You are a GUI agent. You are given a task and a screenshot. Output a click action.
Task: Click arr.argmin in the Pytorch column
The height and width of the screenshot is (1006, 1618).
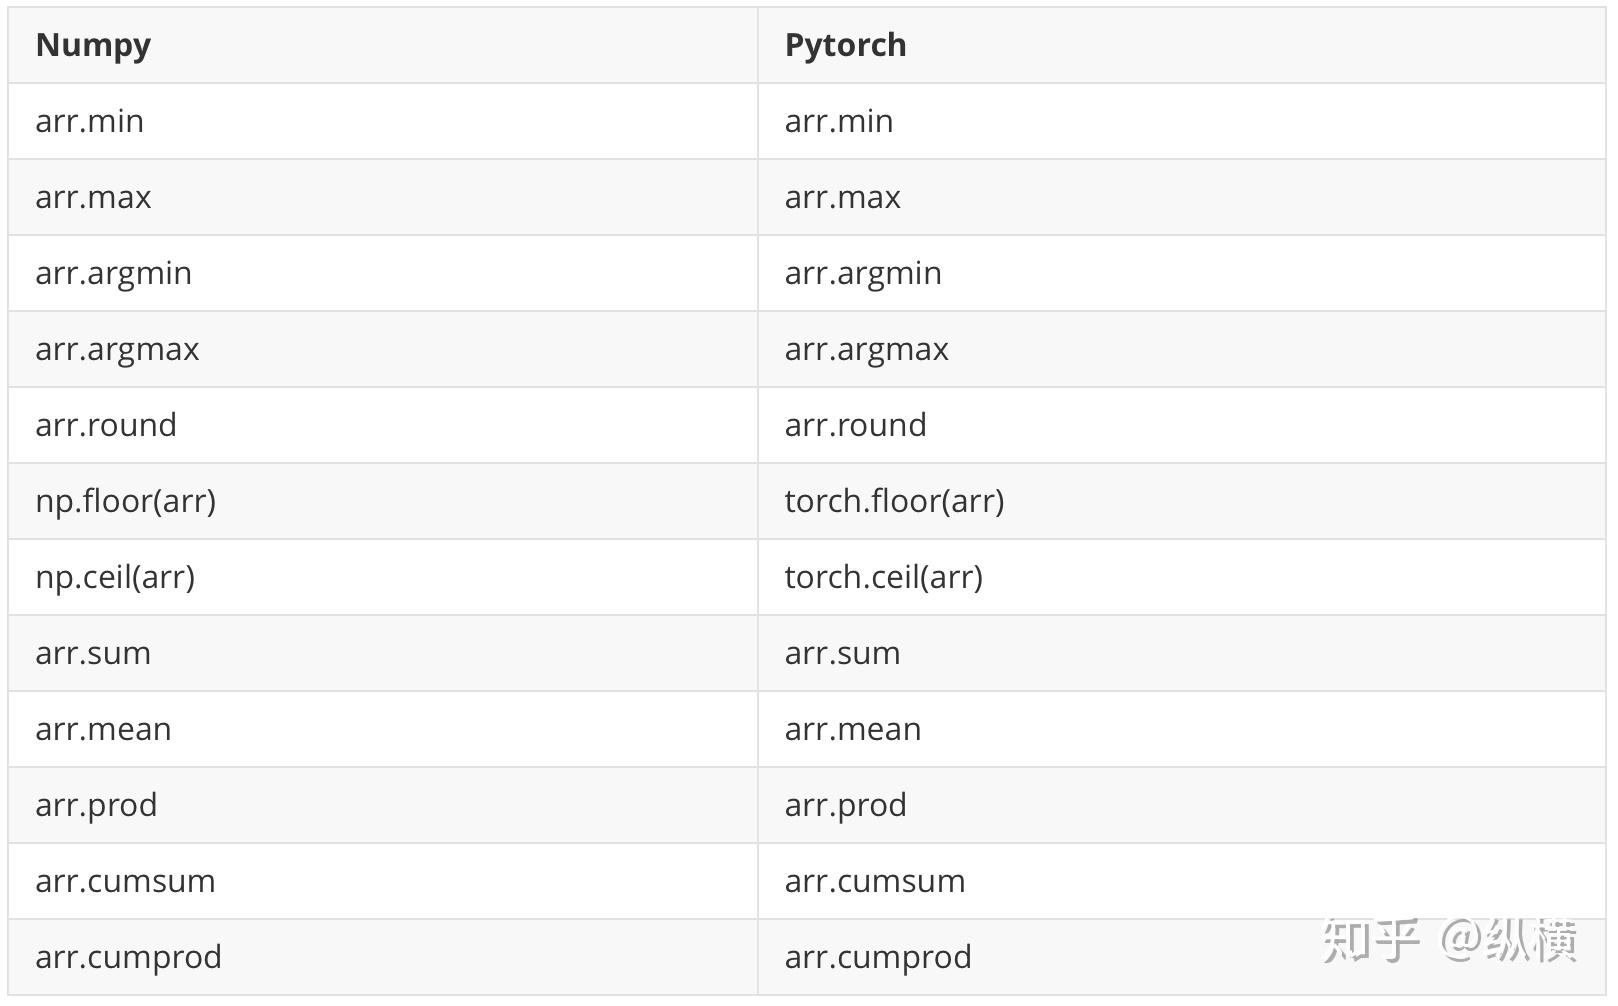[862, 273]
